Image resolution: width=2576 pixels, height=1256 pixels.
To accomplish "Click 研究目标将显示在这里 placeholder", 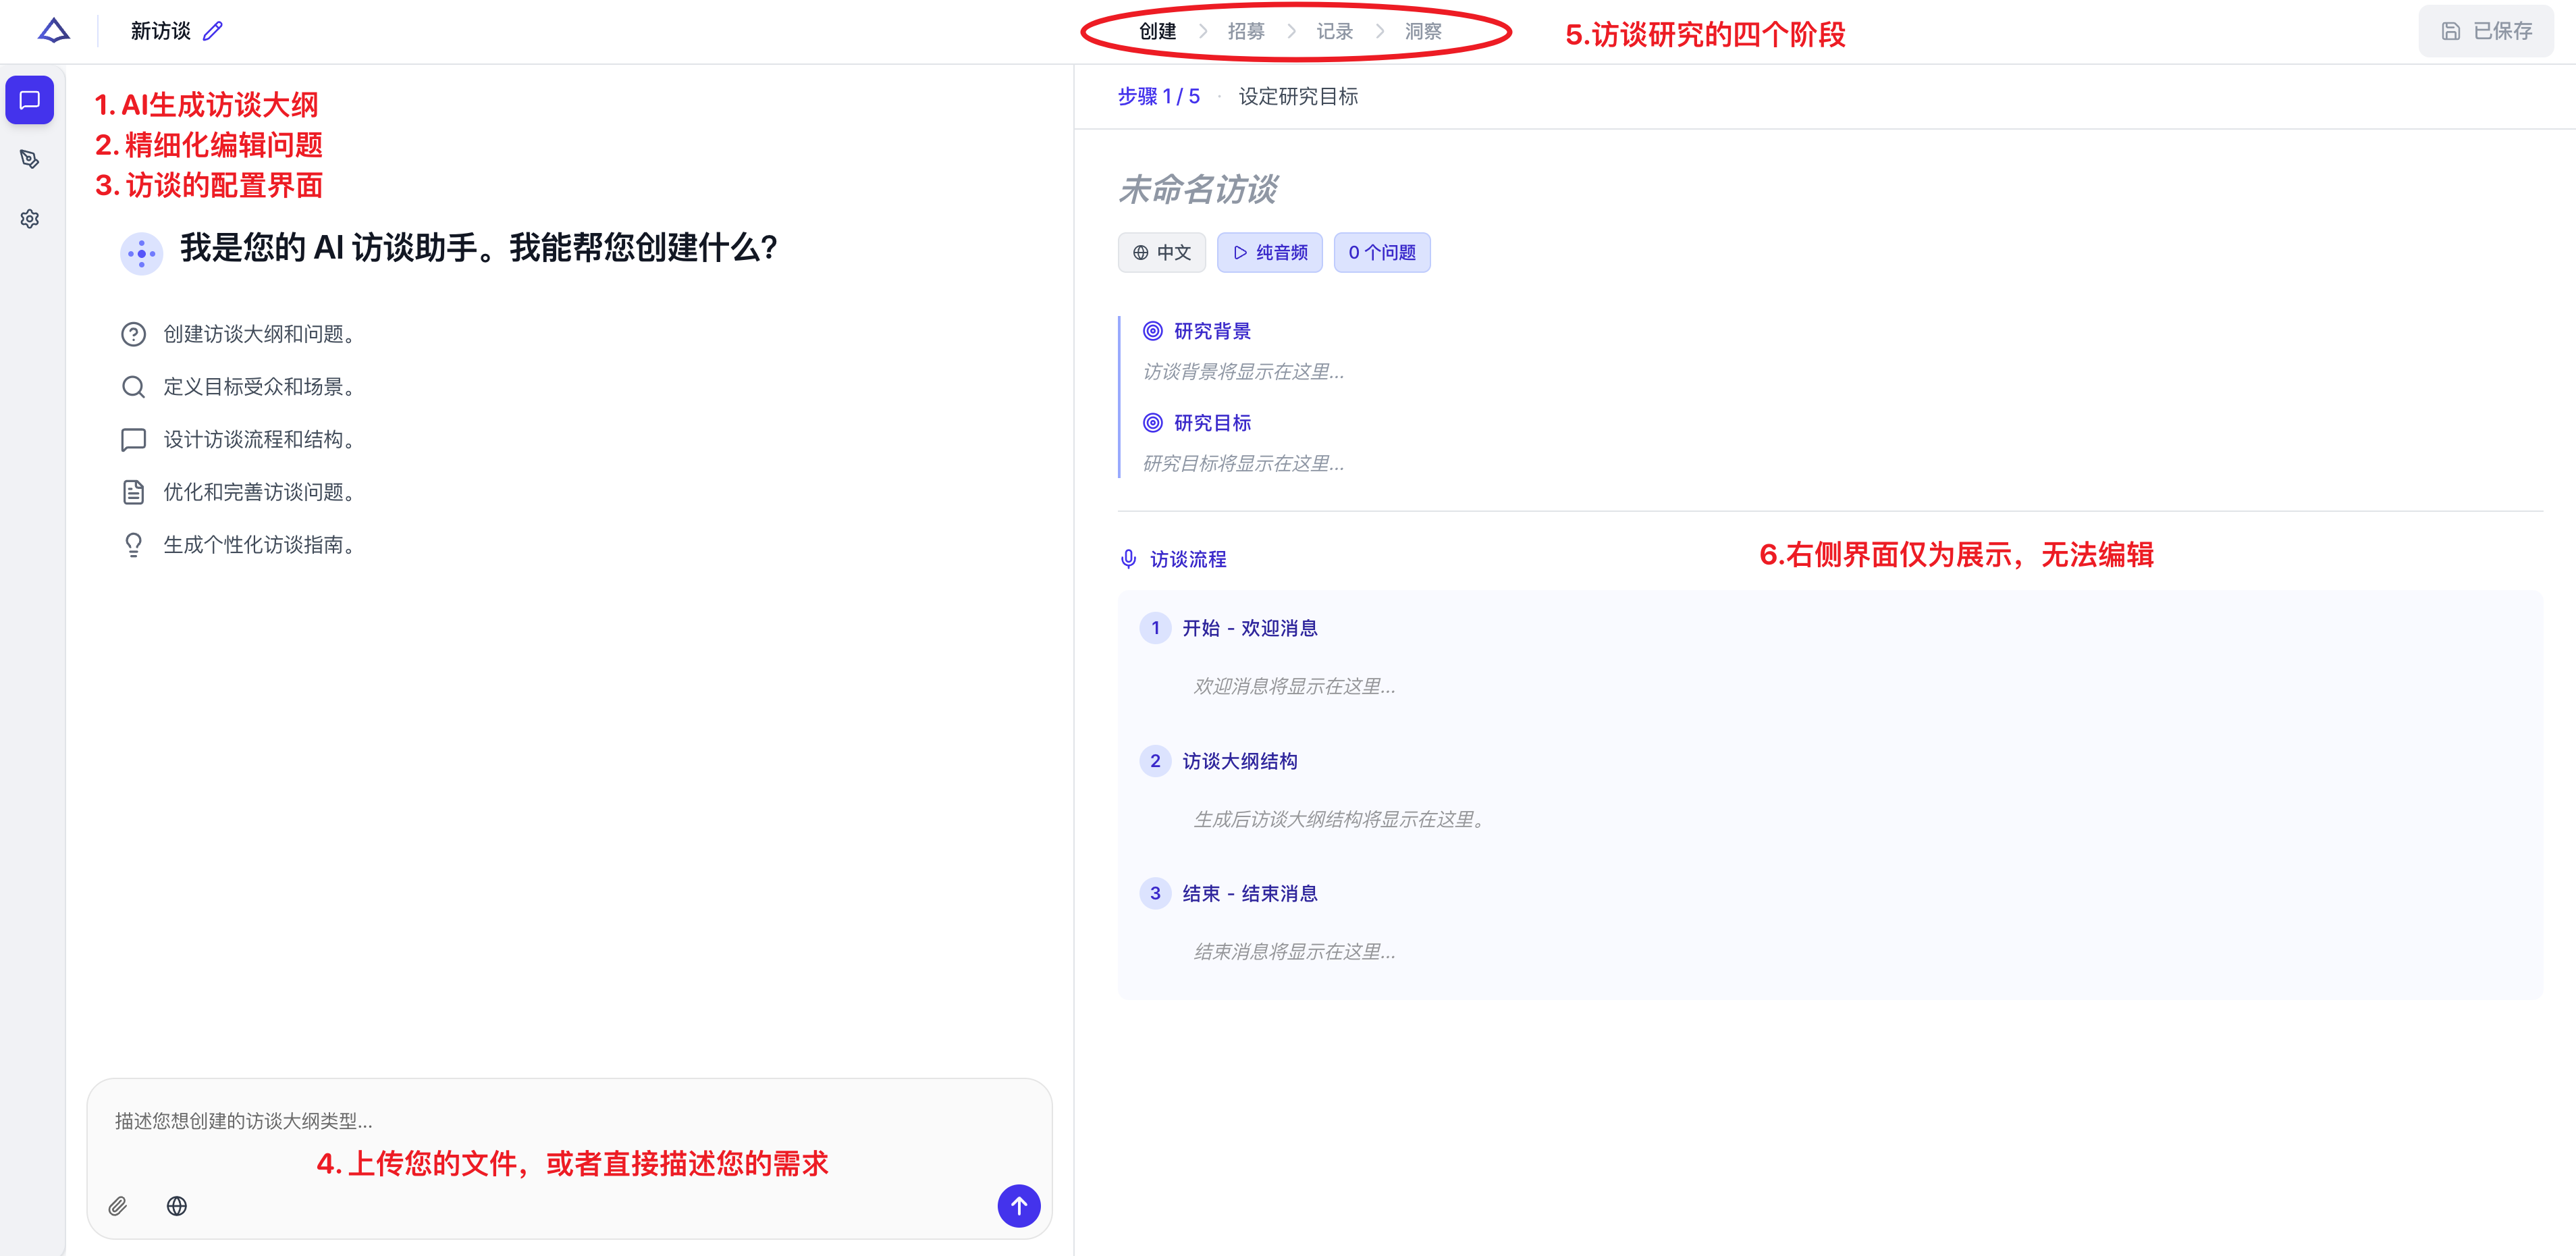I will coord(1243,464).
